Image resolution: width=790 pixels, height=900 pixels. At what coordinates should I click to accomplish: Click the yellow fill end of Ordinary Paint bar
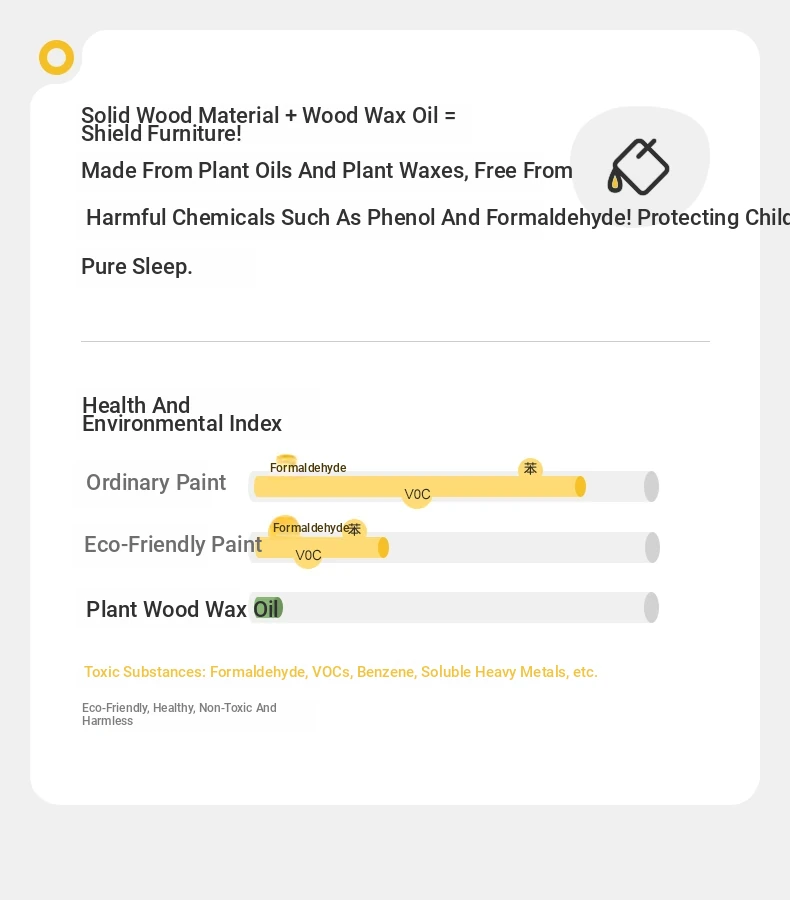coord(580,486)
